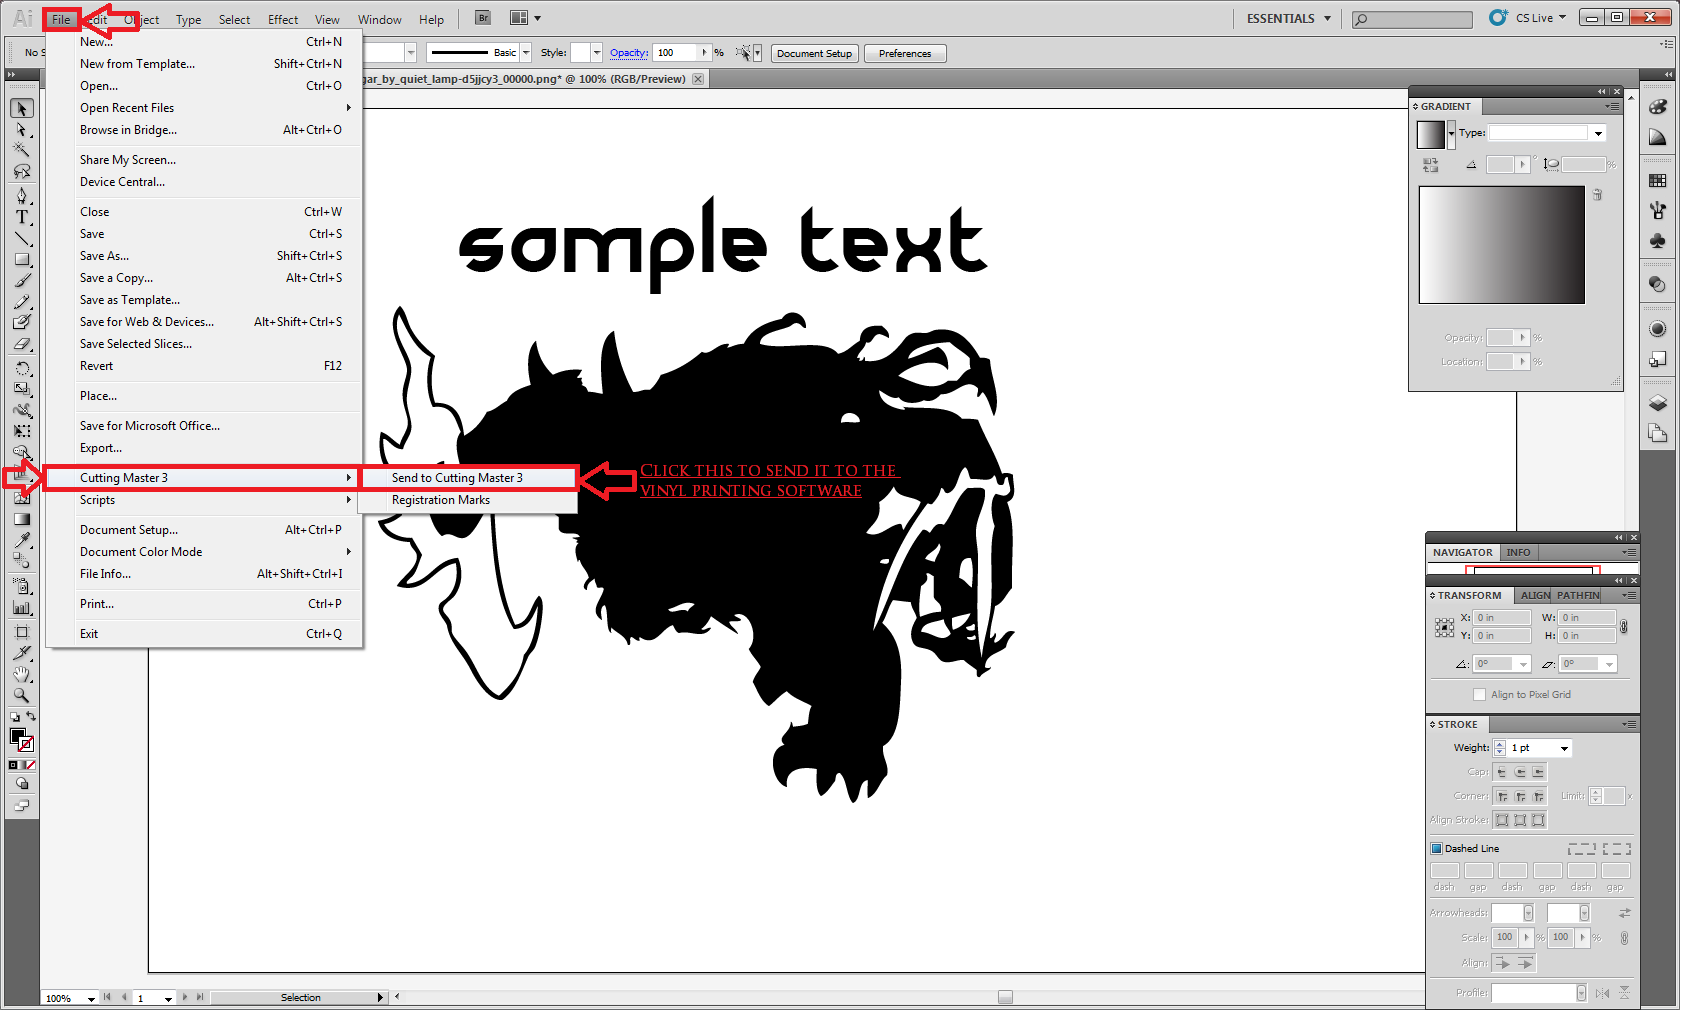The width and height of the screenshot is (1681, 1010).
Task: Select Round Cap stroke option
Action: (1520, 772)
